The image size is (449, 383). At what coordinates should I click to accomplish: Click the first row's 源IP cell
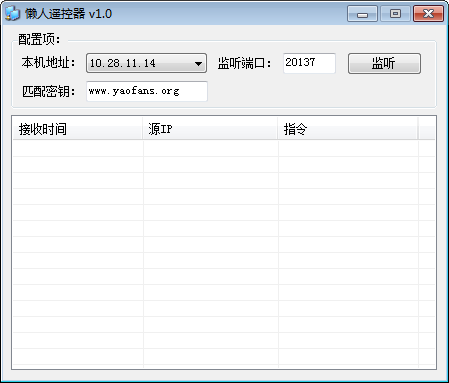pos(211,148)
